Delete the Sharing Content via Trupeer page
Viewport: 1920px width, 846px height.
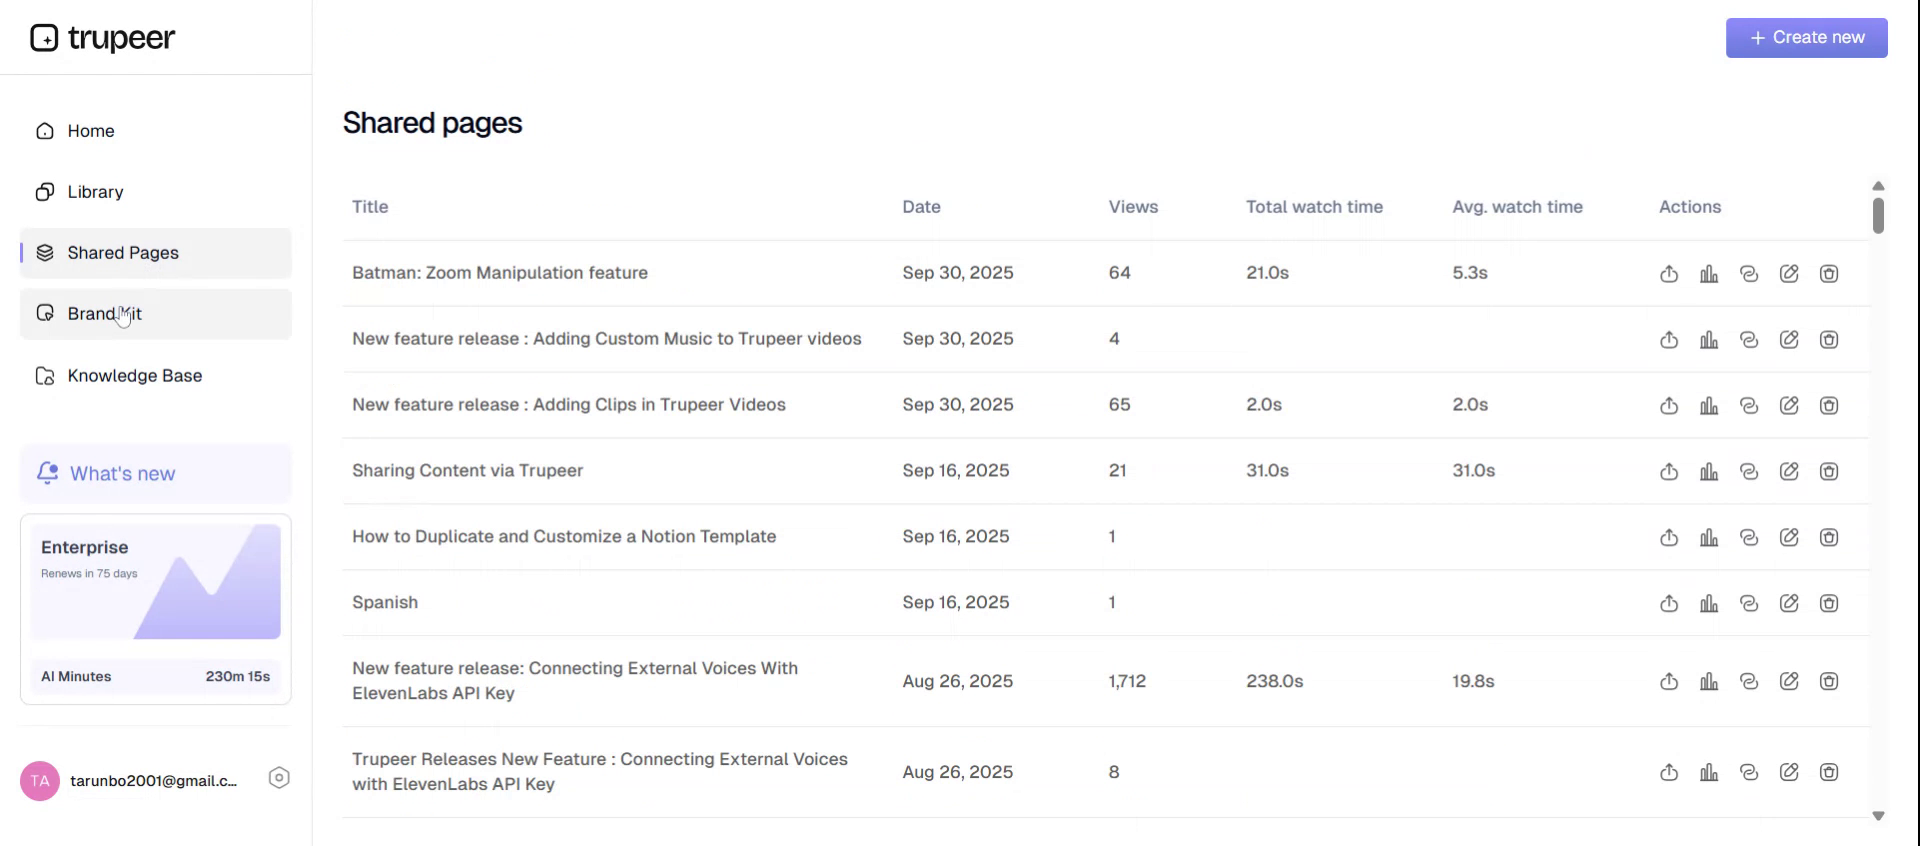pos(1829,472)
